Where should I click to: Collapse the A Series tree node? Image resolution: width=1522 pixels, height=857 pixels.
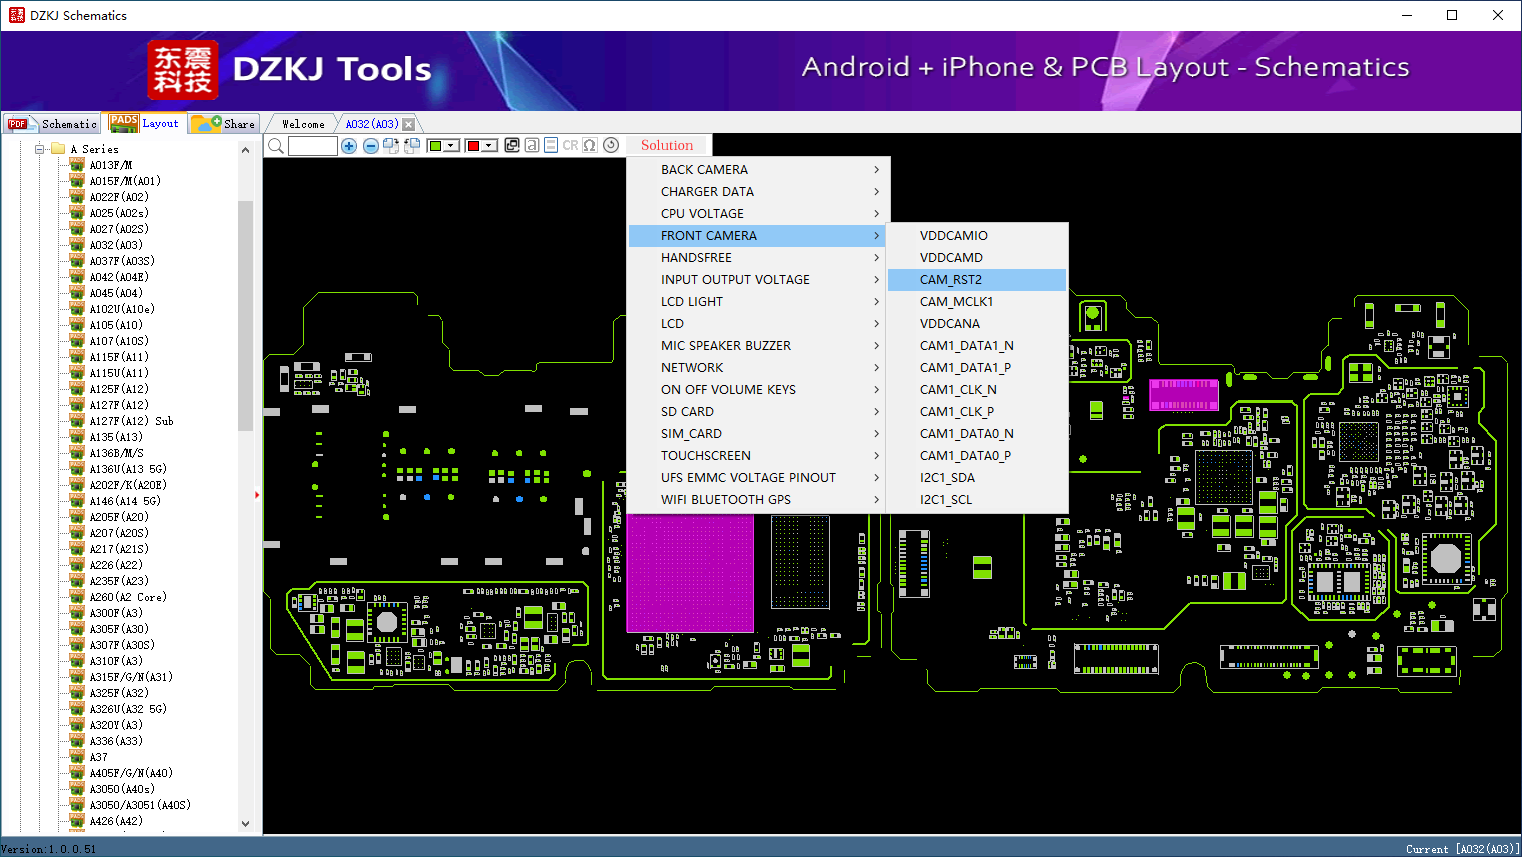[x=40, y=149]
